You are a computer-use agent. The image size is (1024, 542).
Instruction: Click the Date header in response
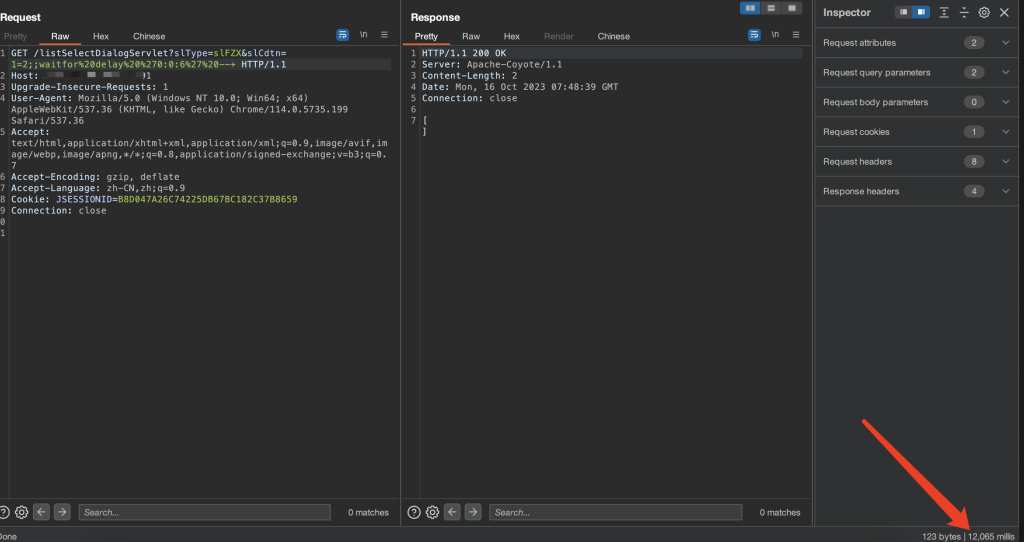[520, 87]
